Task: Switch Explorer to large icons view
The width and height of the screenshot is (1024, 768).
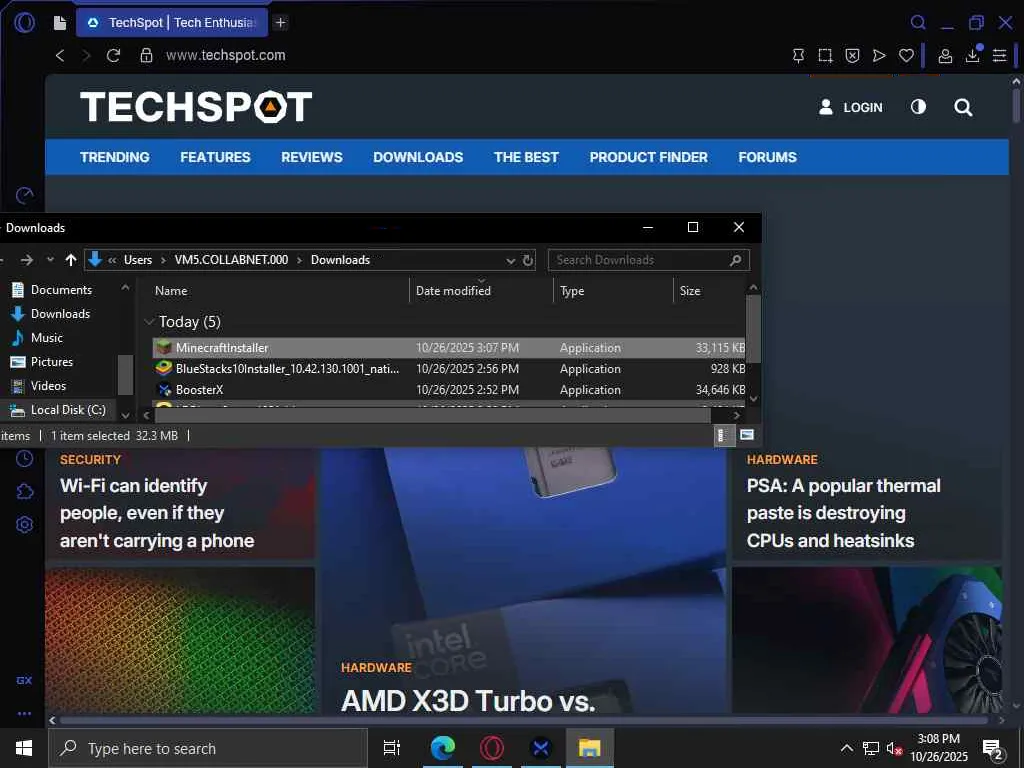Action: [747, 435]
